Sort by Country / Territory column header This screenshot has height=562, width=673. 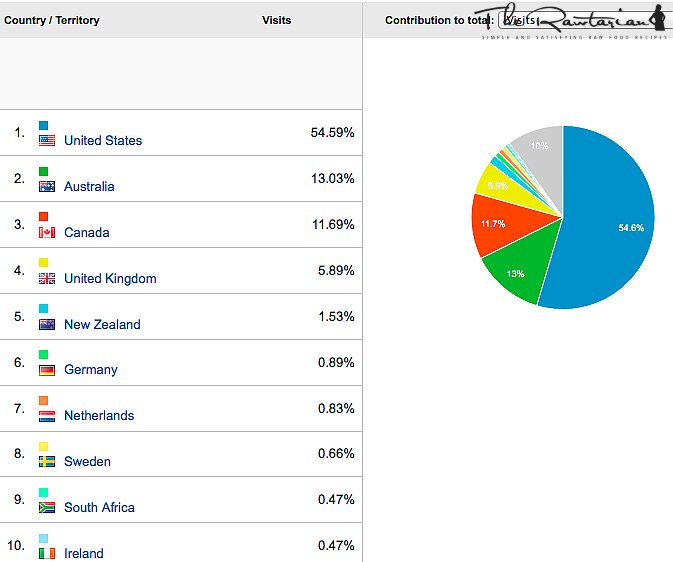(x=52, y=20)
